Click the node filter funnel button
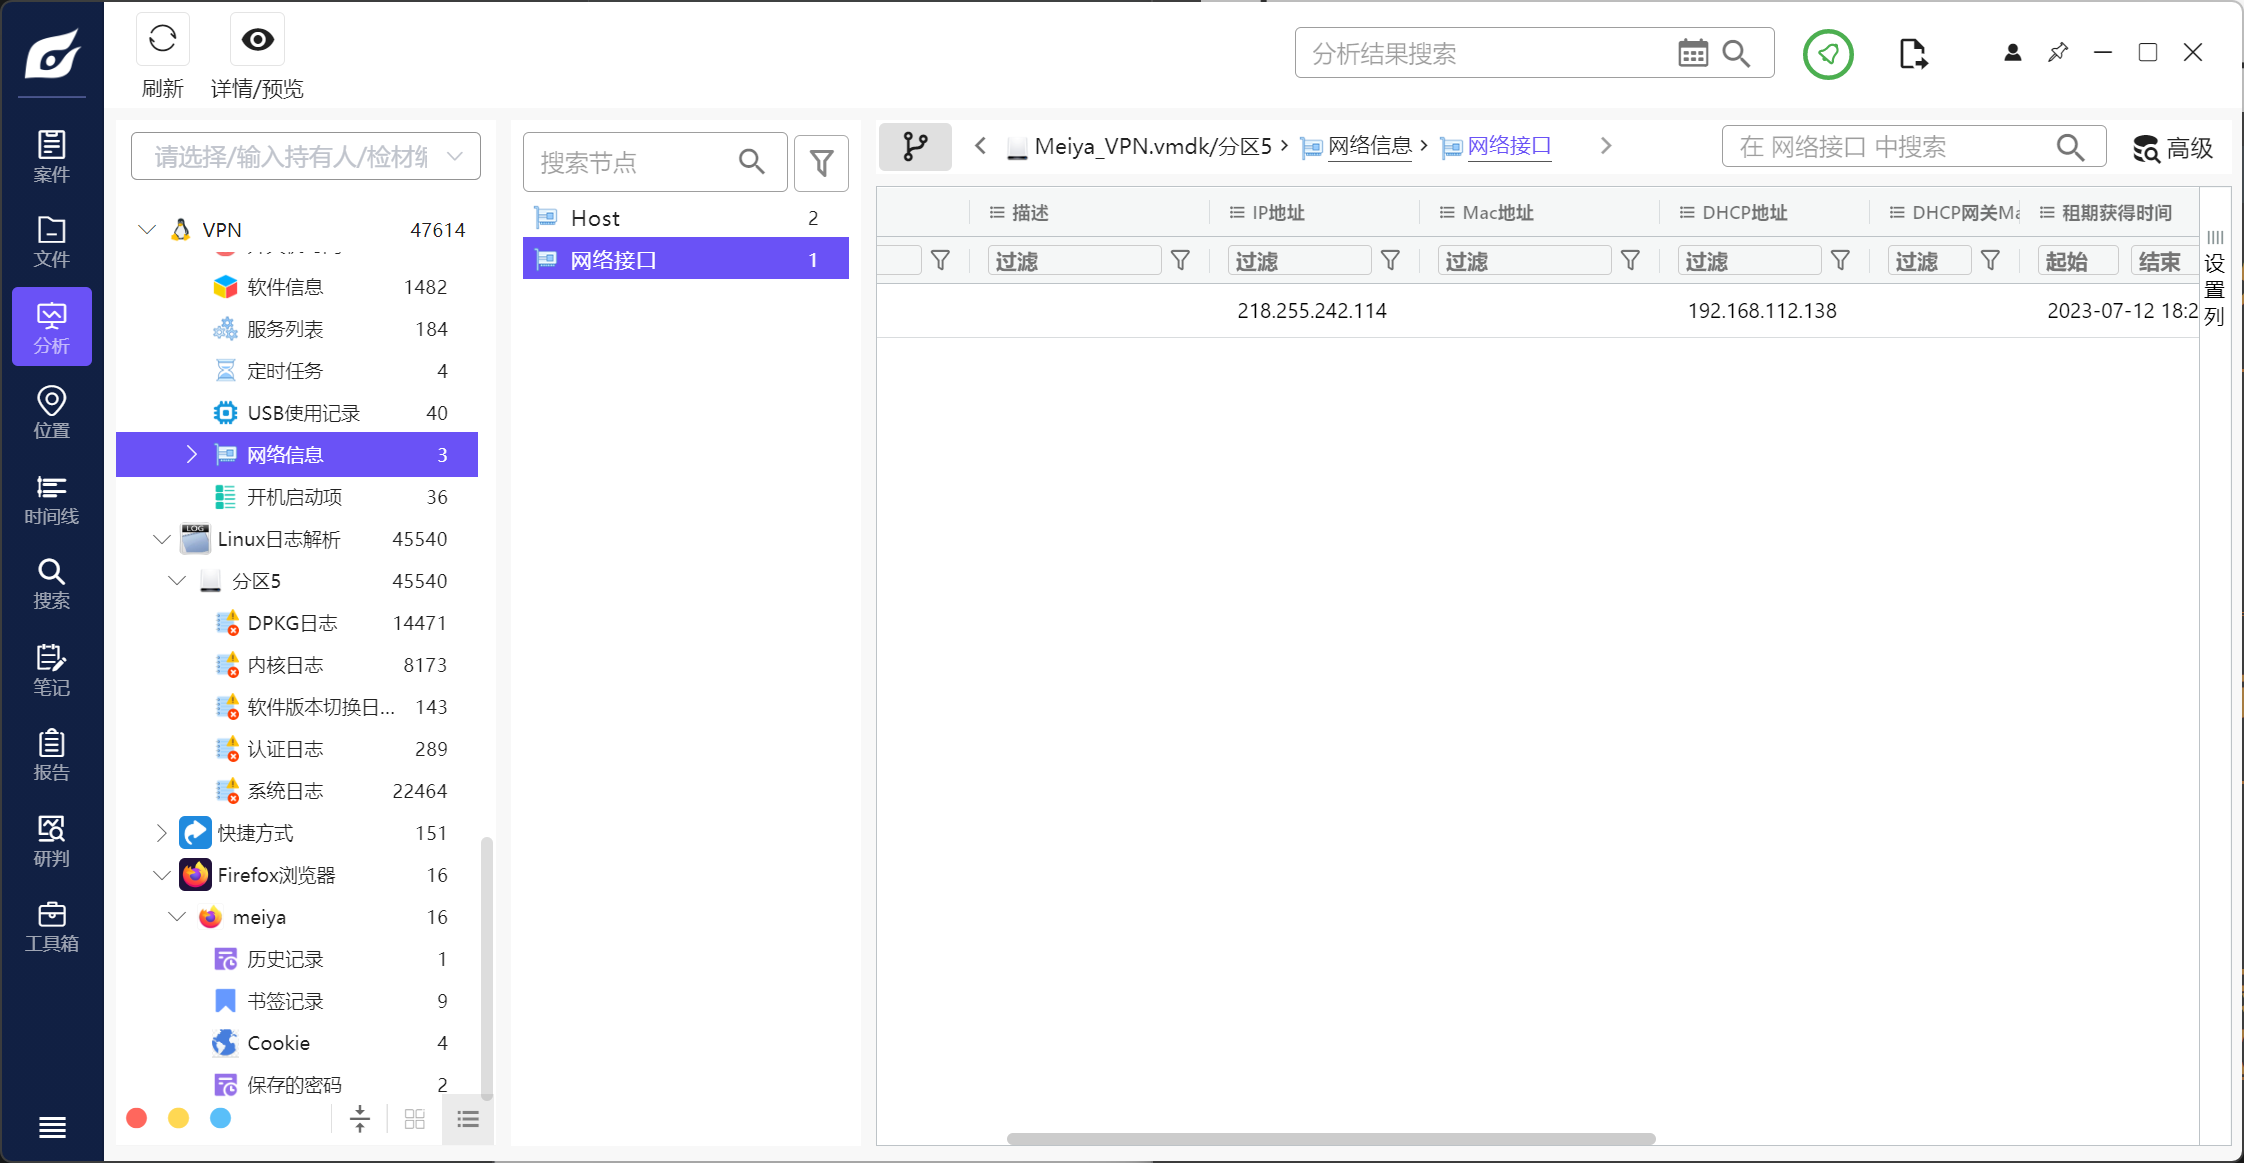The height and width of the screenshot is (1163, 2244). pyautogui.click(x=821, y=163)
